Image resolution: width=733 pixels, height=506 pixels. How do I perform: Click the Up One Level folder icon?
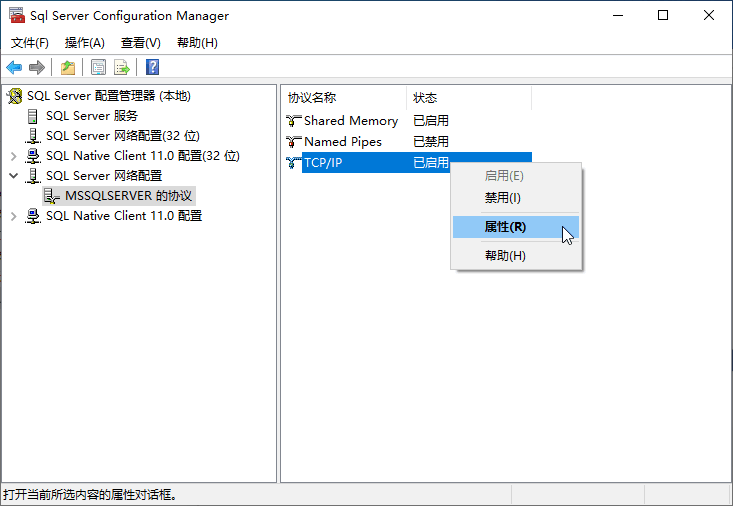[68, 67]
